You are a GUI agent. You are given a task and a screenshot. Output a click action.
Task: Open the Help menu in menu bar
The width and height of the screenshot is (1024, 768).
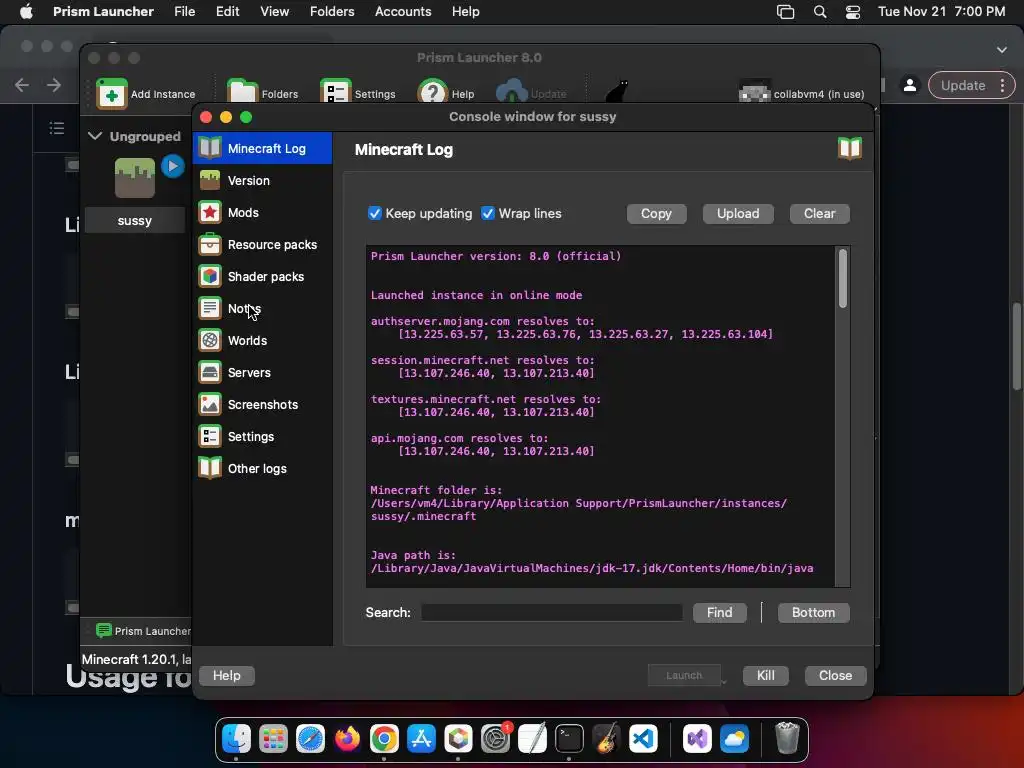point(466,11)
